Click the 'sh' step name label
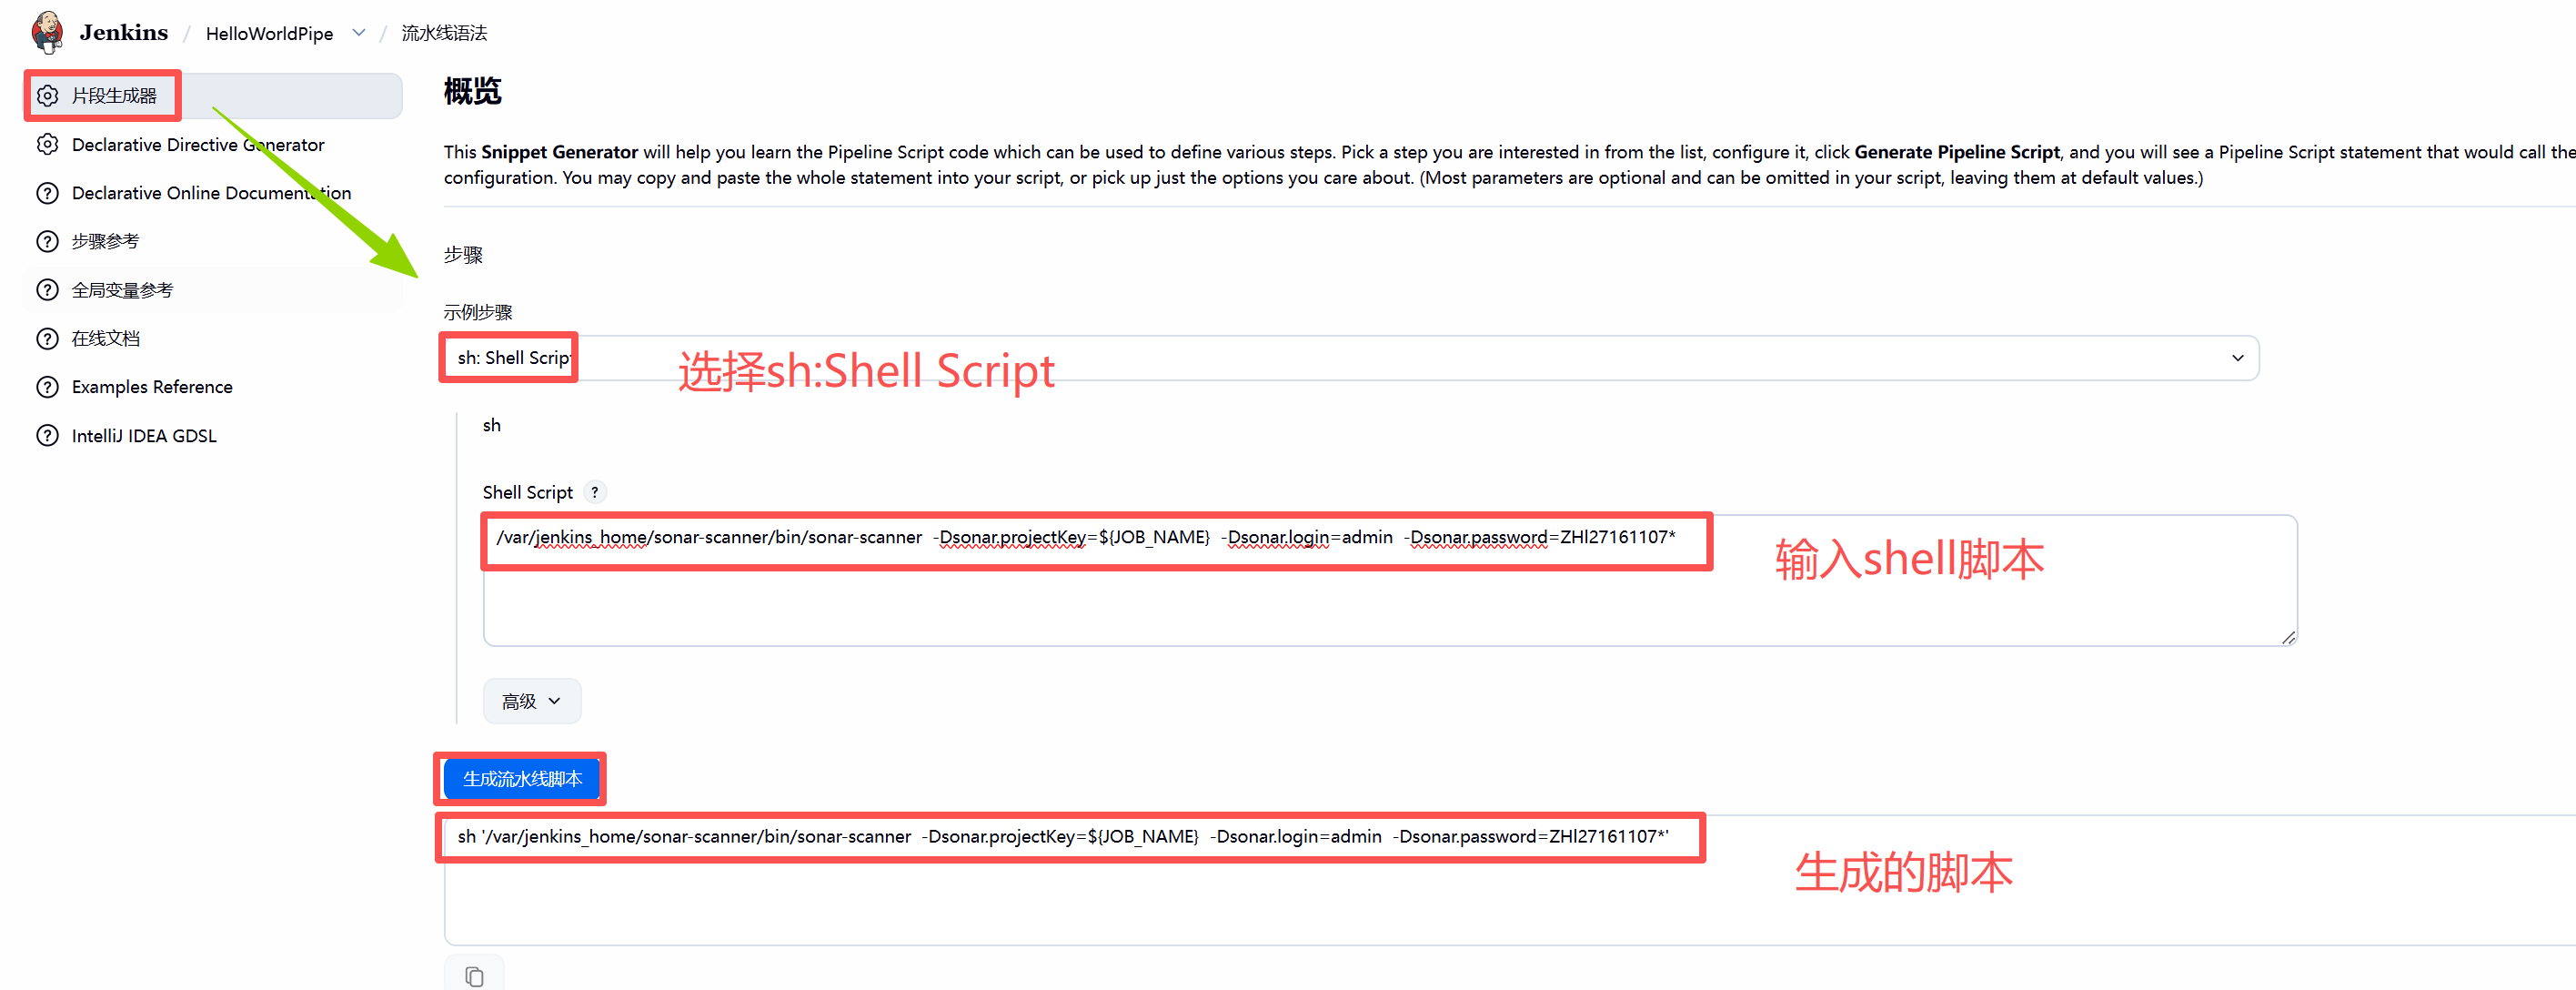2576x990 pixels. [492, 425]
